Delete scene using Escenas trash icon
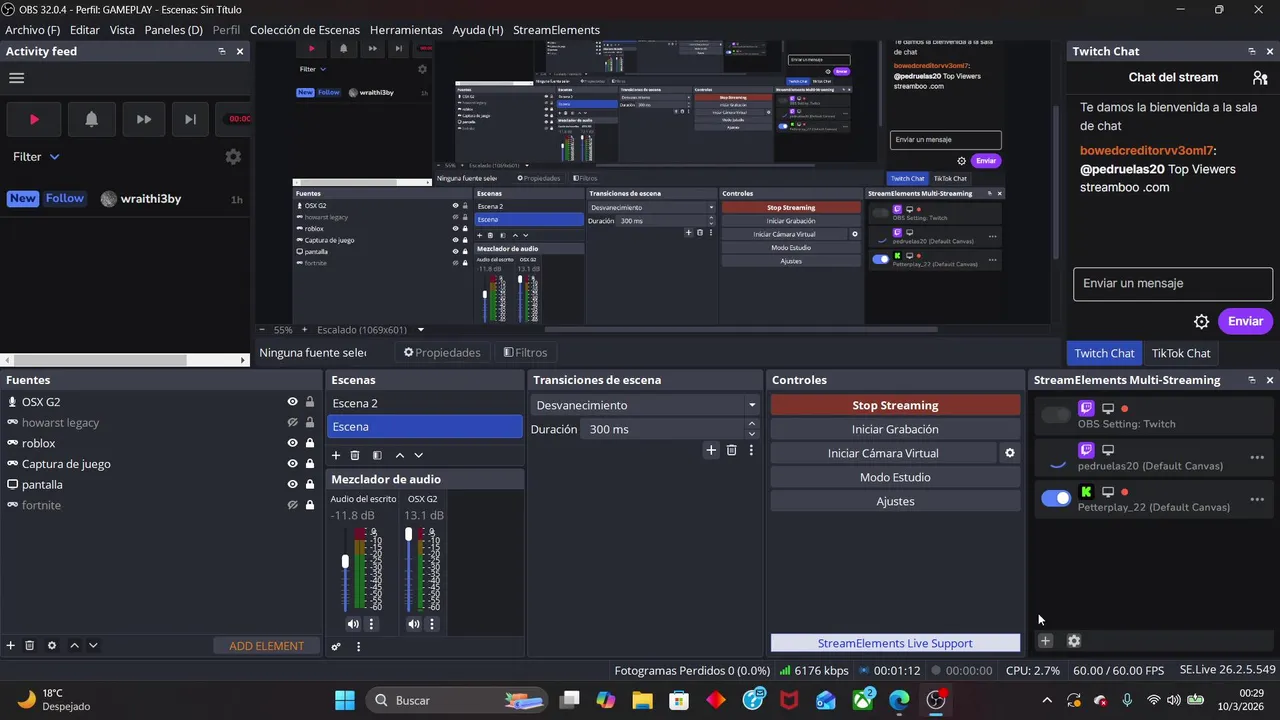This screenshot has width=1280, height=720. pos(355,455)
